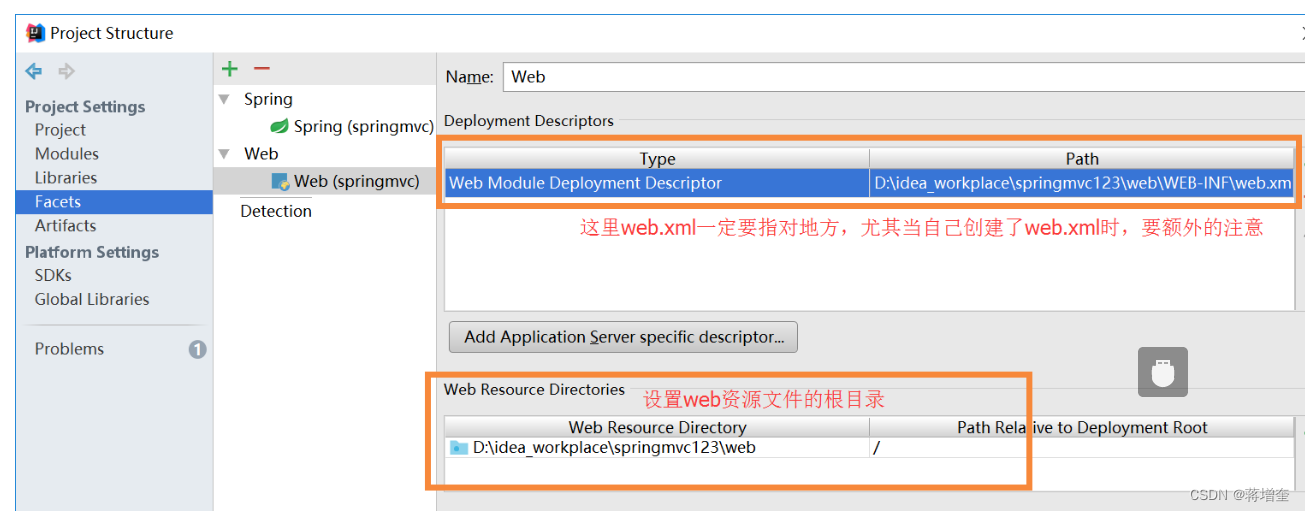
Task: Select Web Module Deployment Descriptor cell
Action: click(657, 183)
